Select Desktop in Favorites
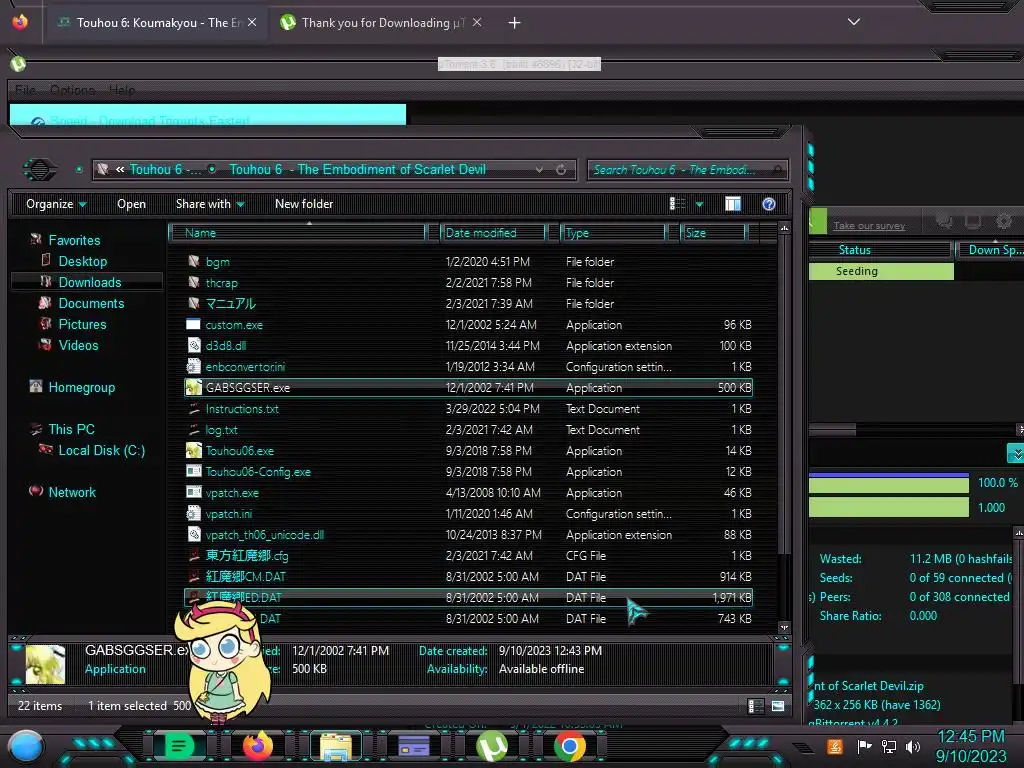Image resolution: width=1024 pixels, height=768 pixels. [x=82, y=261]
